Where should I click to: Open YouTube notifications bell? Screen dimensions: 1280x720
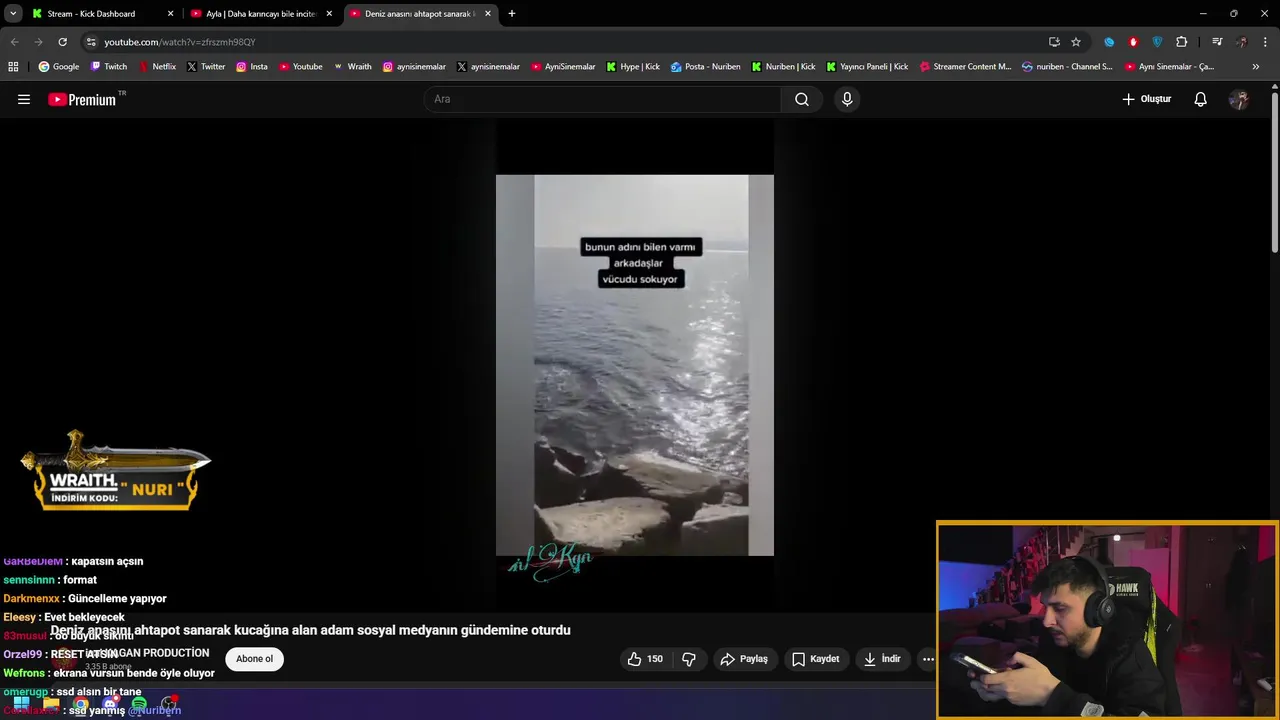pyautogui.click(x=1200, y=99)
